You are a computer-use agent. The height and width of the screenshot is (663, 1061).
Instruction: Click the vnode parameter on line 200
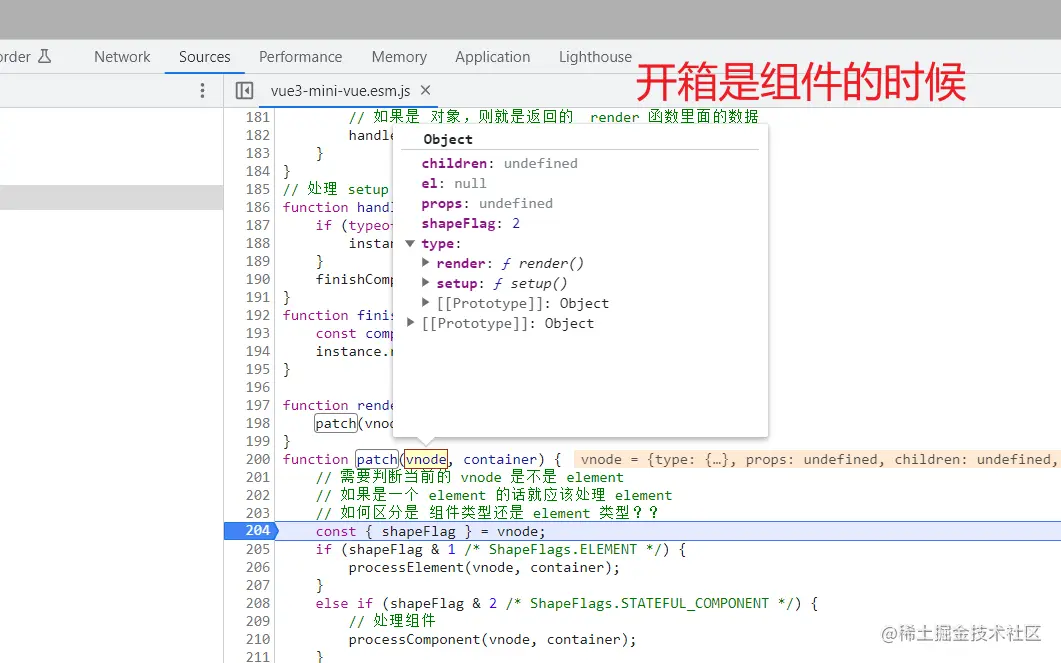coord(426,459)
